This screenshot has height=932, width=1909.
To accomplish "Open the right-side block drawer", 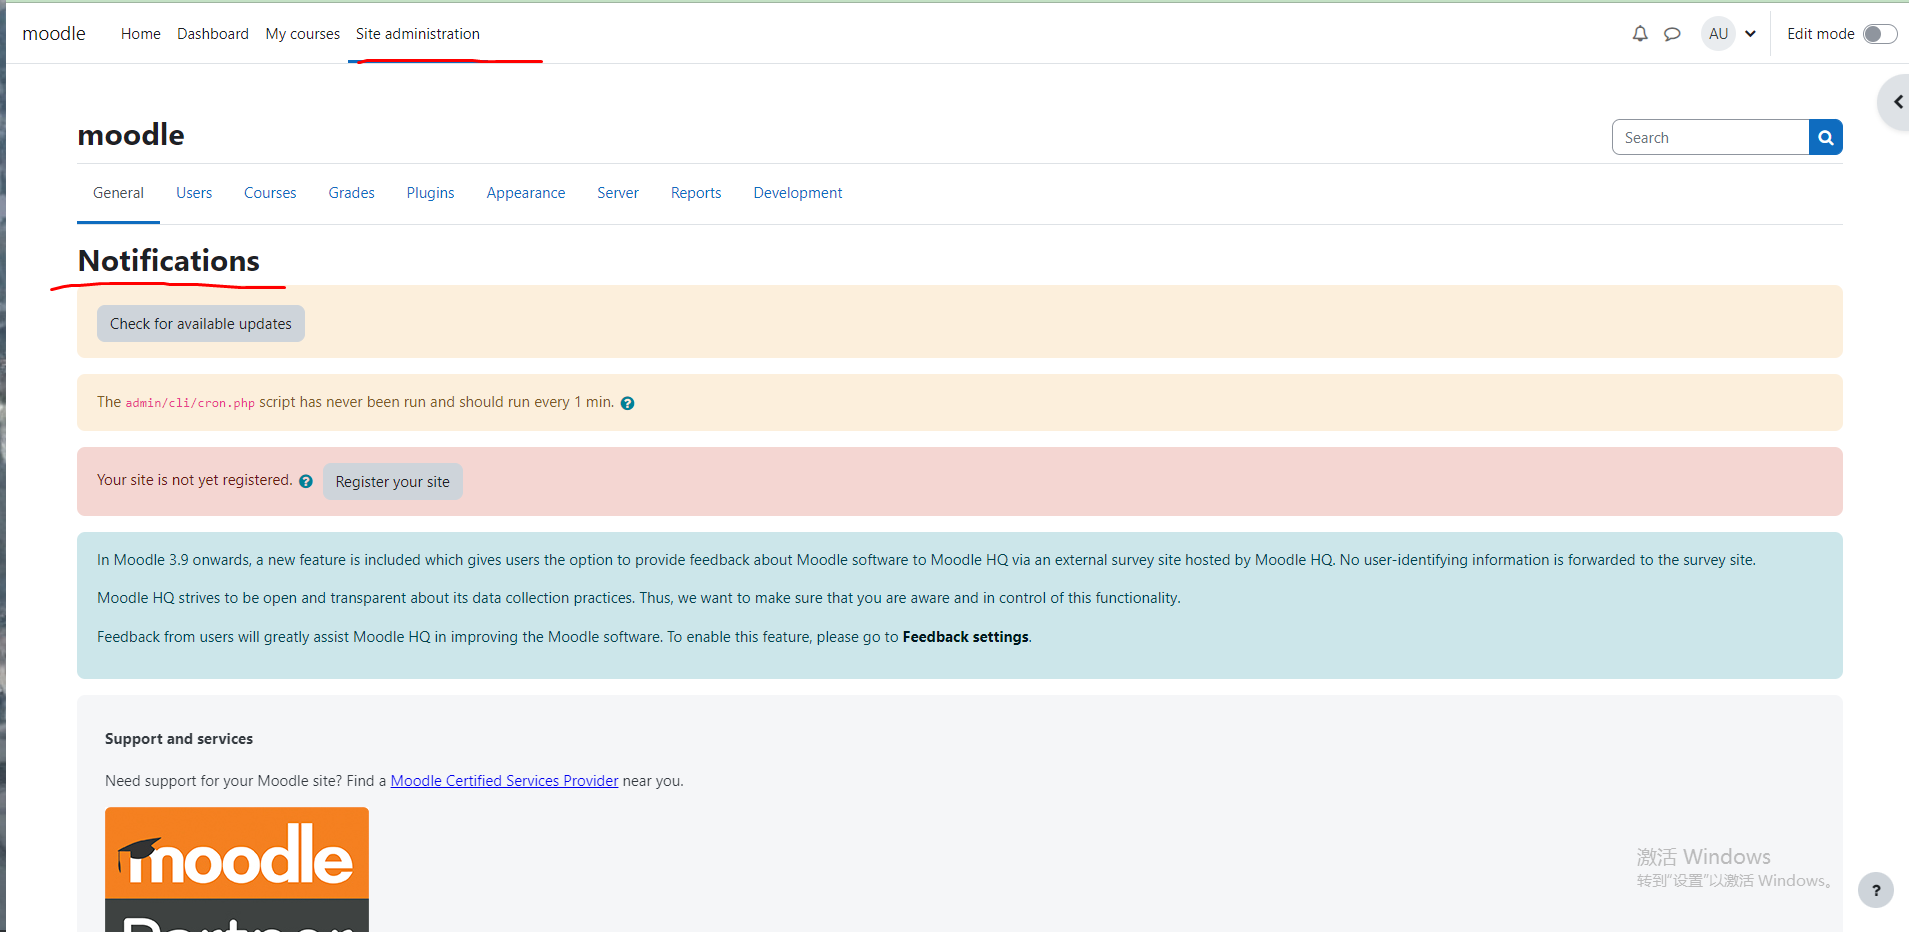I will 1896,102.
